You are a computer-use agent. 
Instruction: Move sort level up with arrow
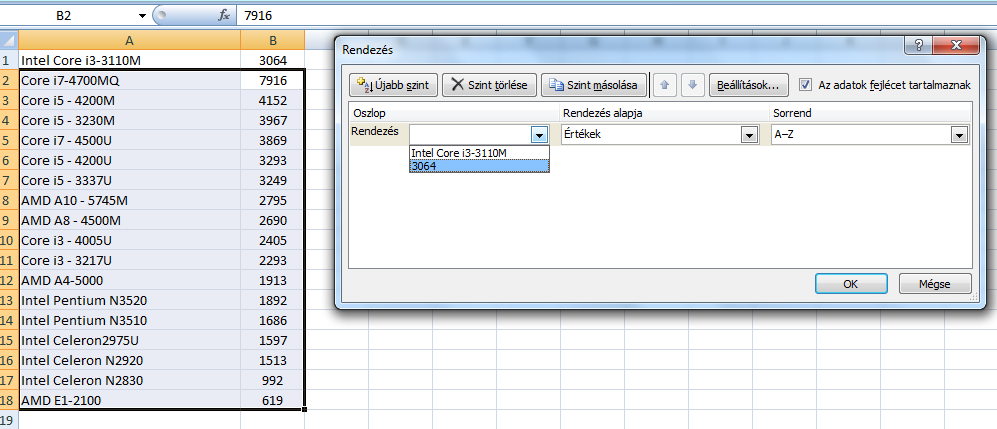(x=664, y=85)
